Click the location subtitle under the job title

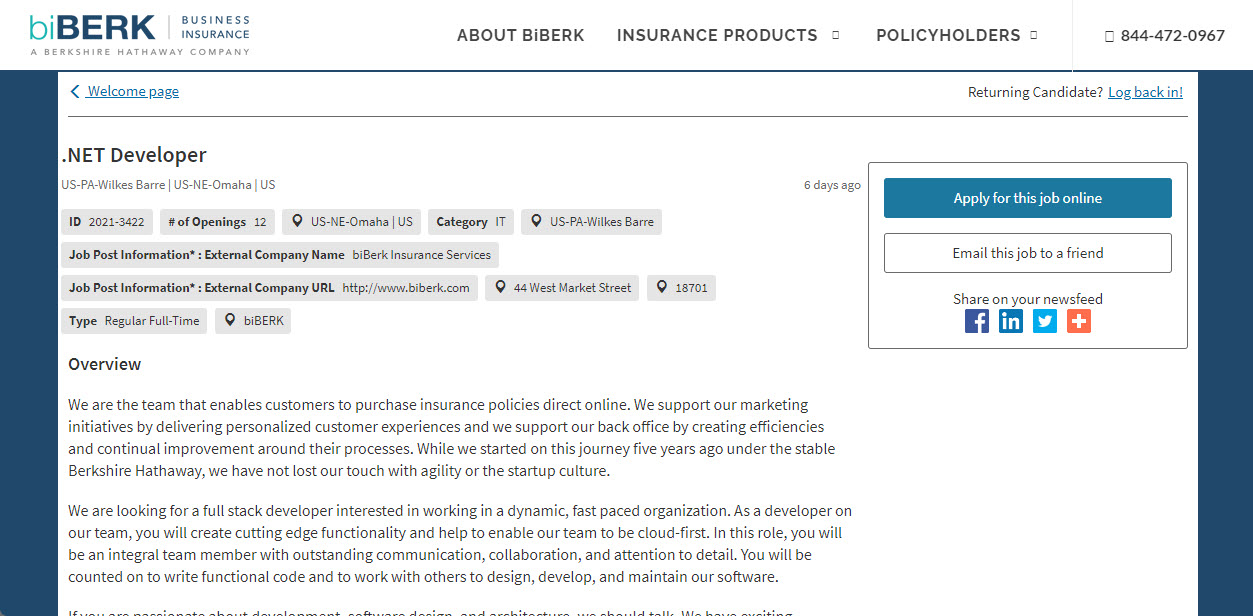click(x=168, y=185)
